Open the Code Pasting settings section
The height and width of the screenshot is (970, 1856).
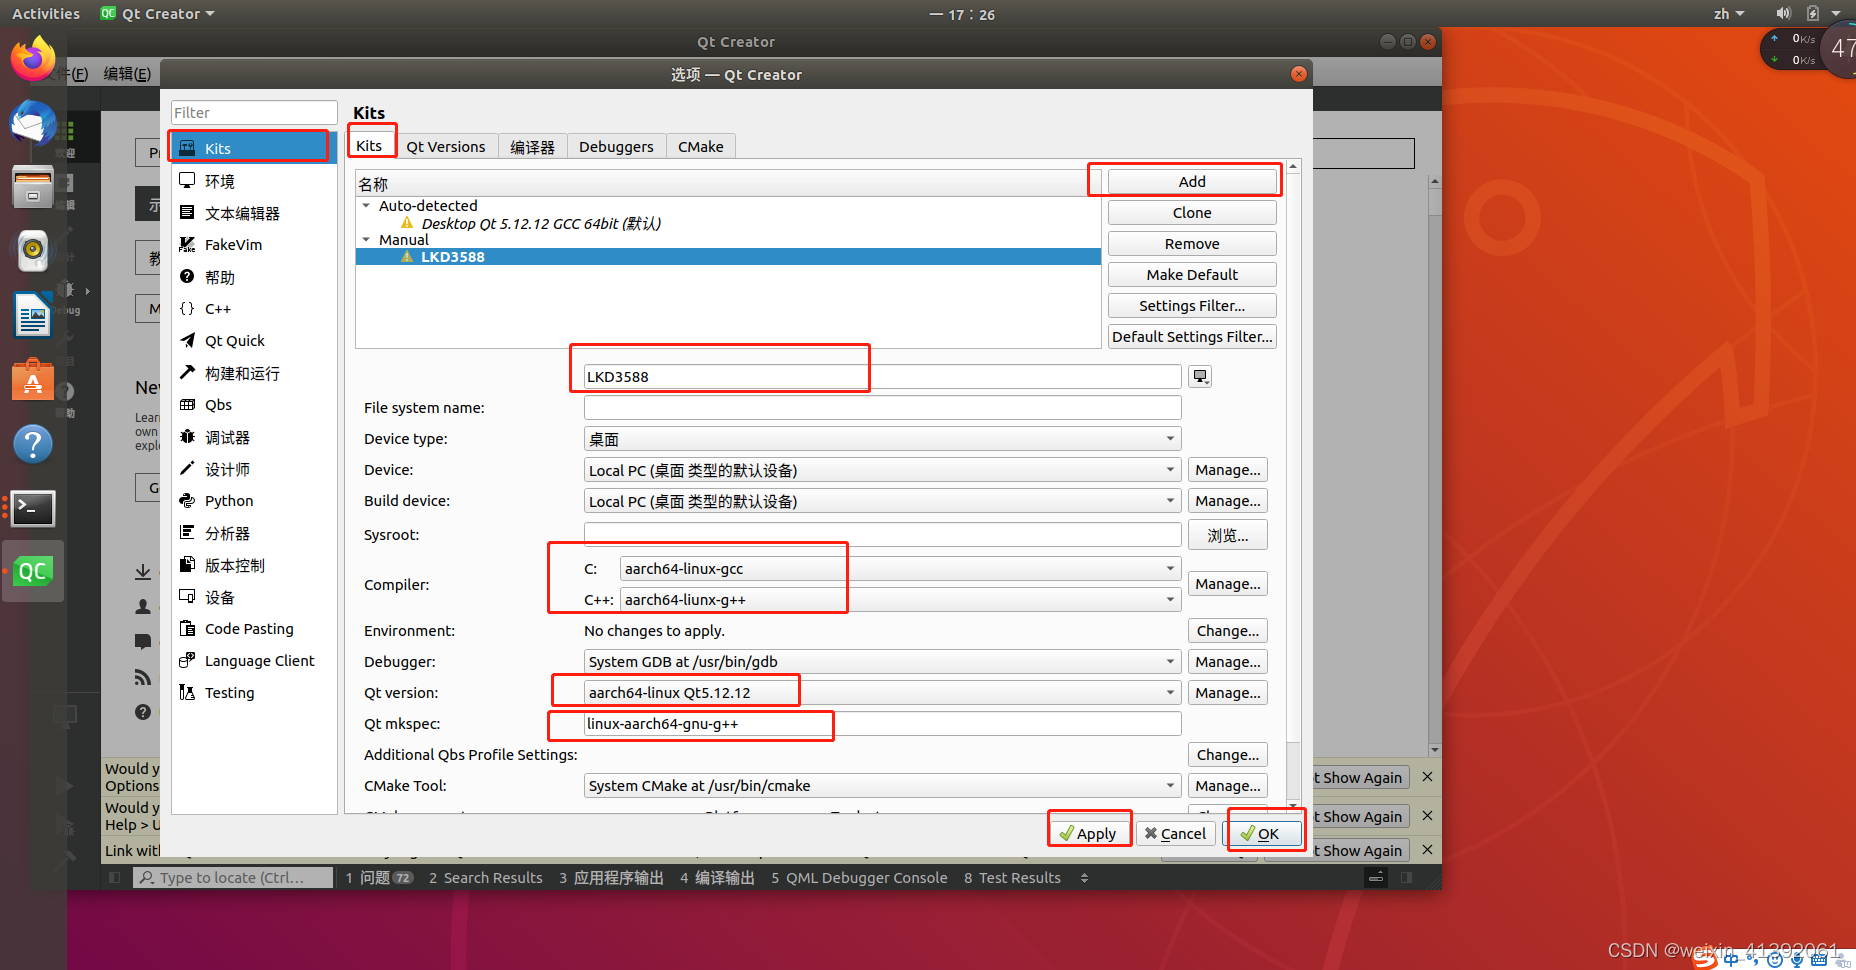point(248,628)
